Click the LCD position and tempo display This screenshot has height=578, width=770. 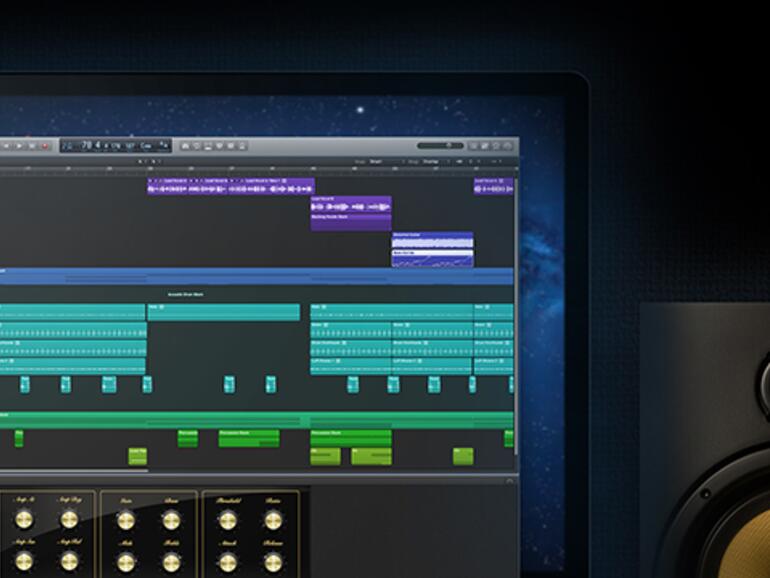coord(116,145)
